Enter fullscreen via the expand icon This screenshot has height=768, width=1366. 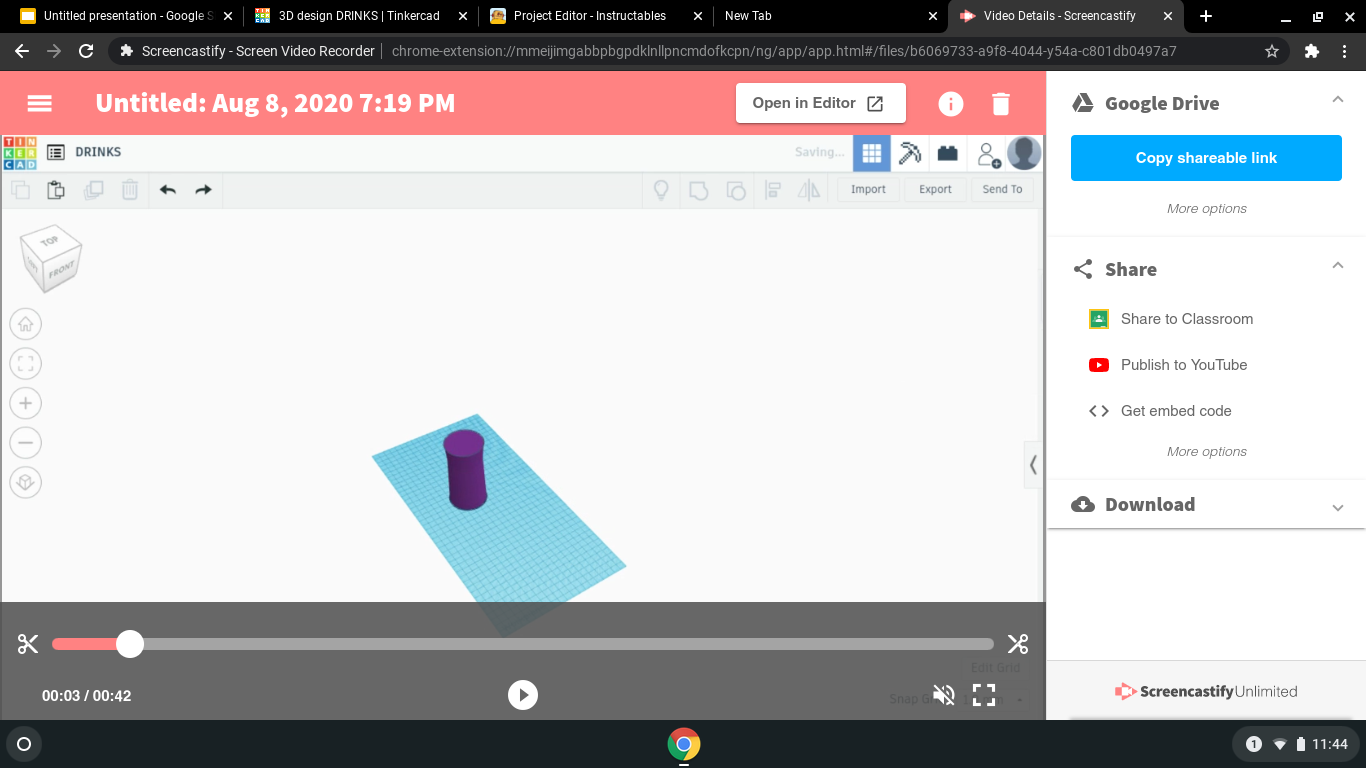984,694
